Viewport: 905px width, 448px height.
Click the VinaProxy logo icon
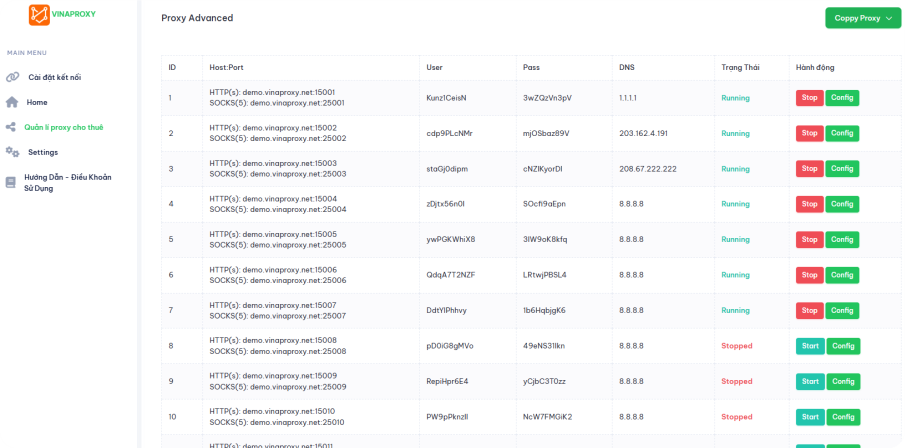(x=39, y=15)
